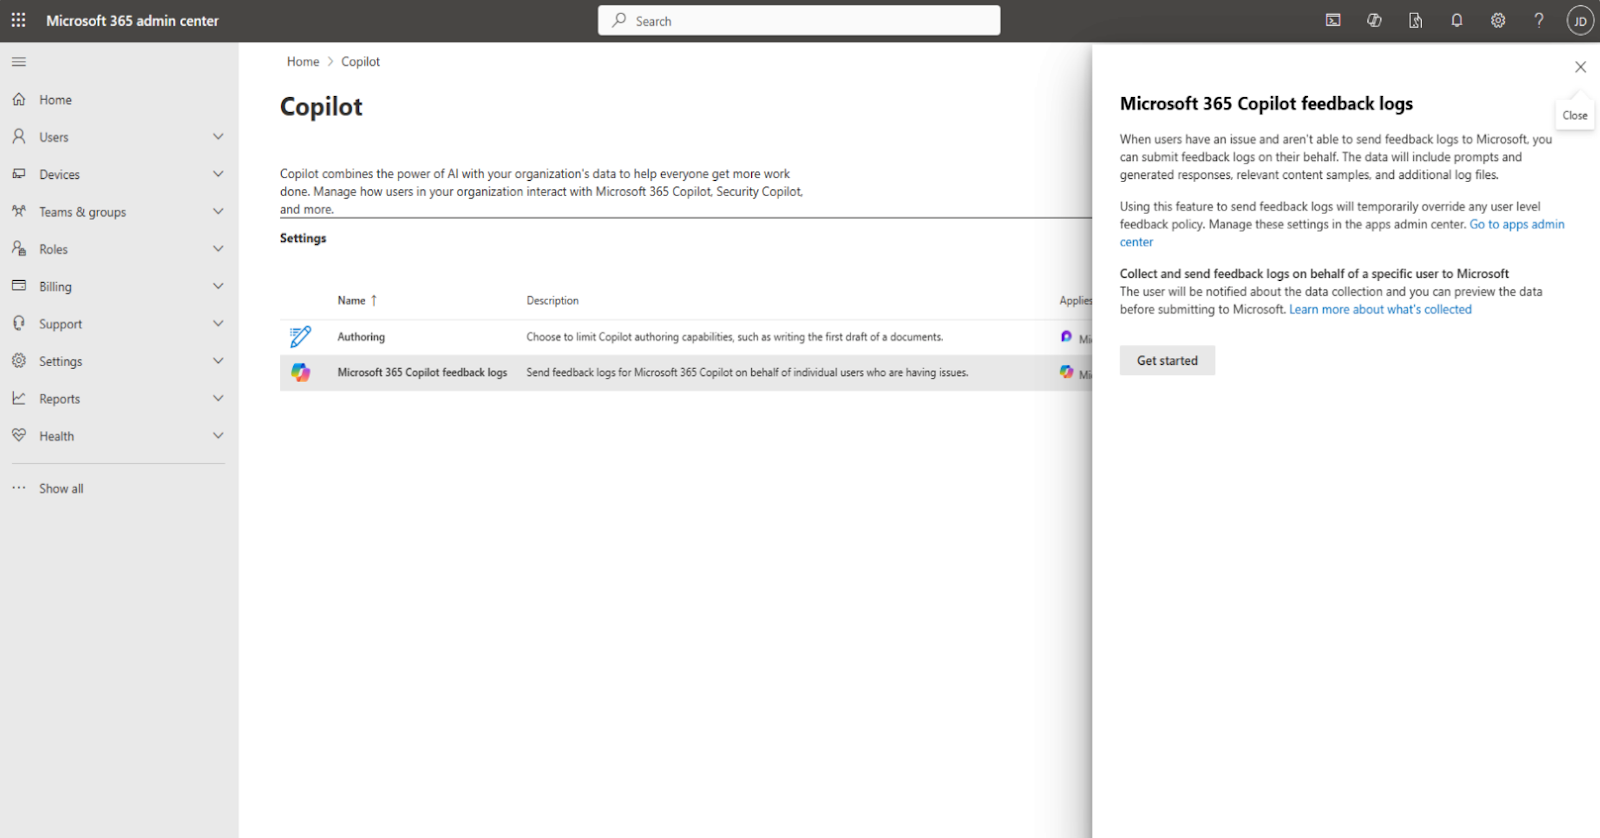
Task: Close the feedback logs panel with X
Action: point(1580,67)
